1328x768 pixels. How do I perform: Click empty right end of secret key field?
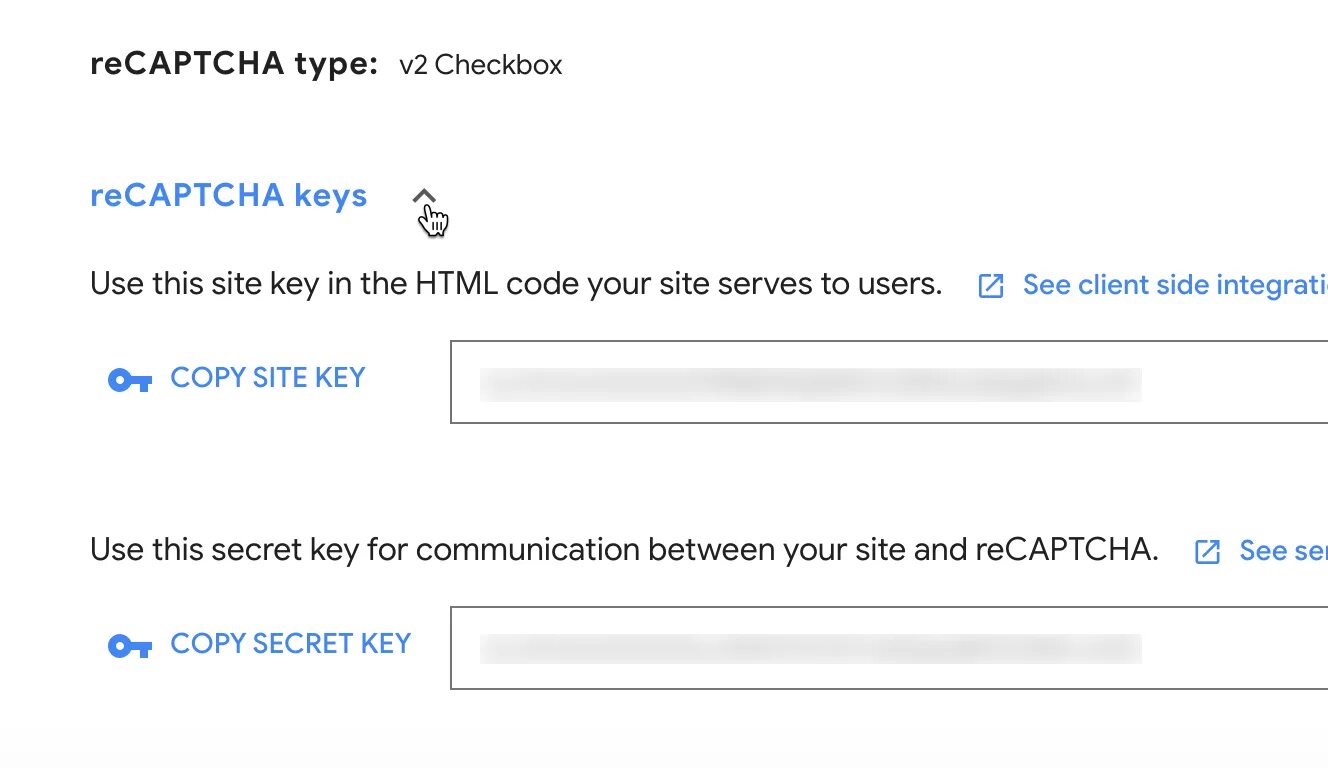click(1240, 648)
